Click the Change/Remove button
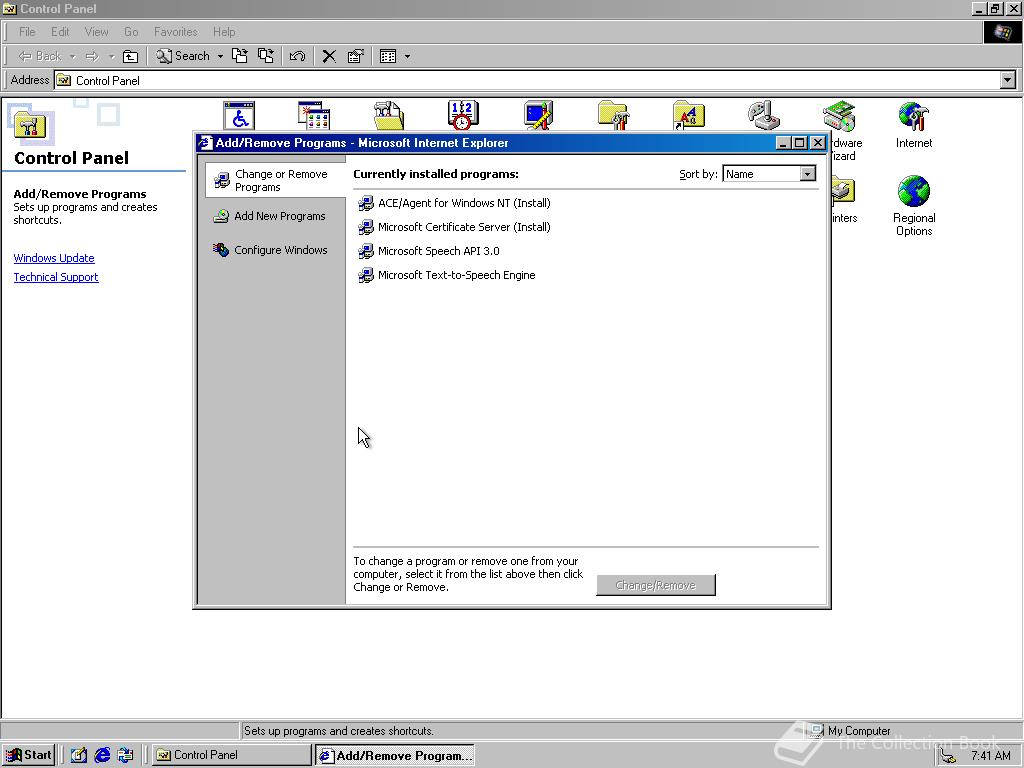Screen dimensions: 1024x768 (656, 585)
